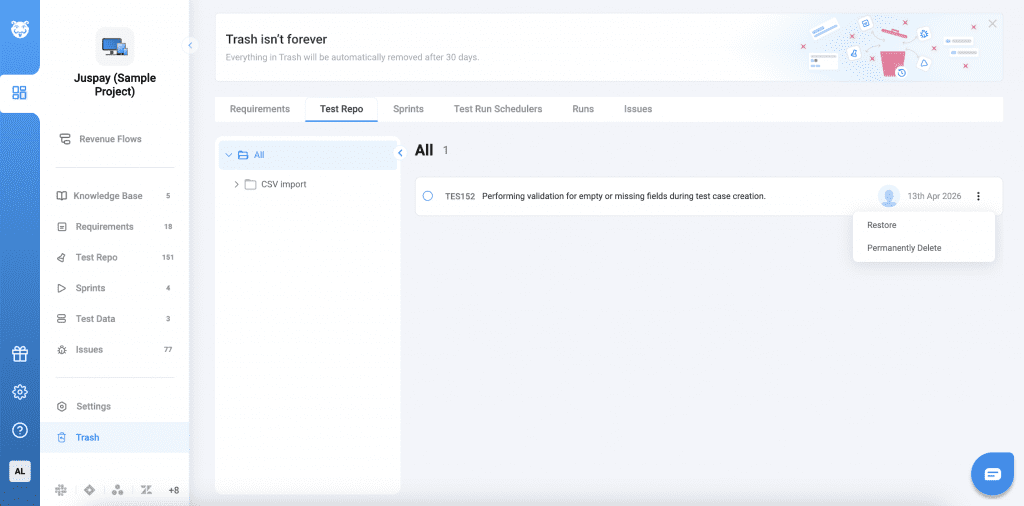Switch to the Test Run Schedulers tab
Screen dimensions: 1024x506
(497, 109)
